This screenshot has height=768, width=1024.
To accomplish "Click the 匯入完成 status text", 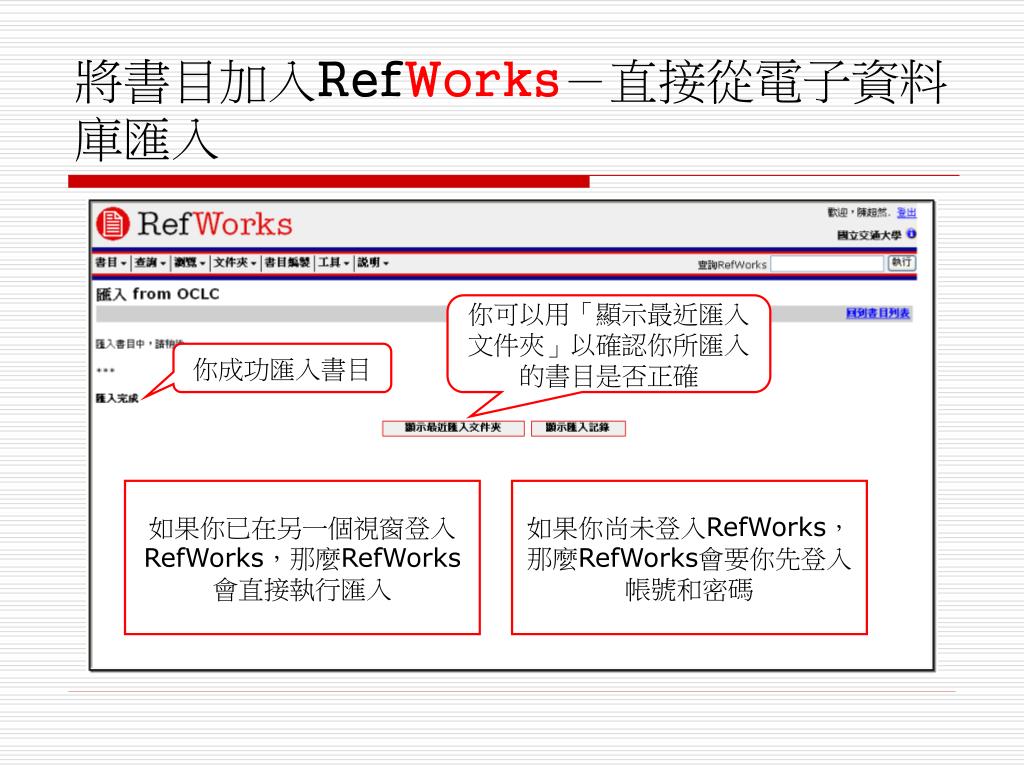I will tap(118, 398).
